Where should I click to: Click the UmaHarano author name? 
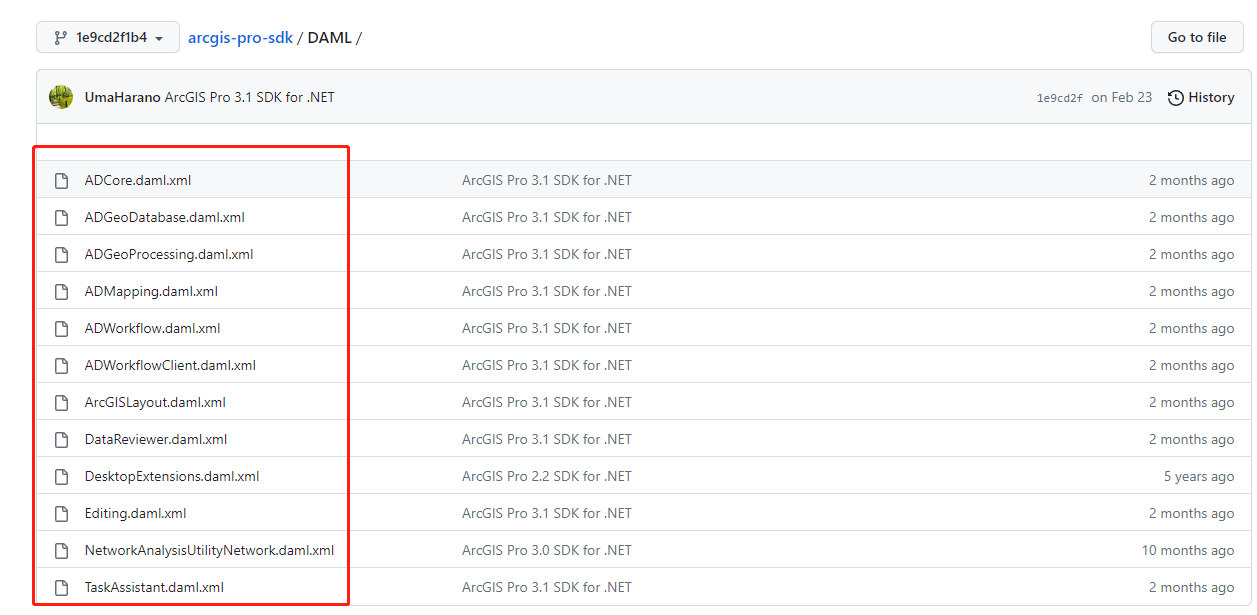tap(122, 98)
